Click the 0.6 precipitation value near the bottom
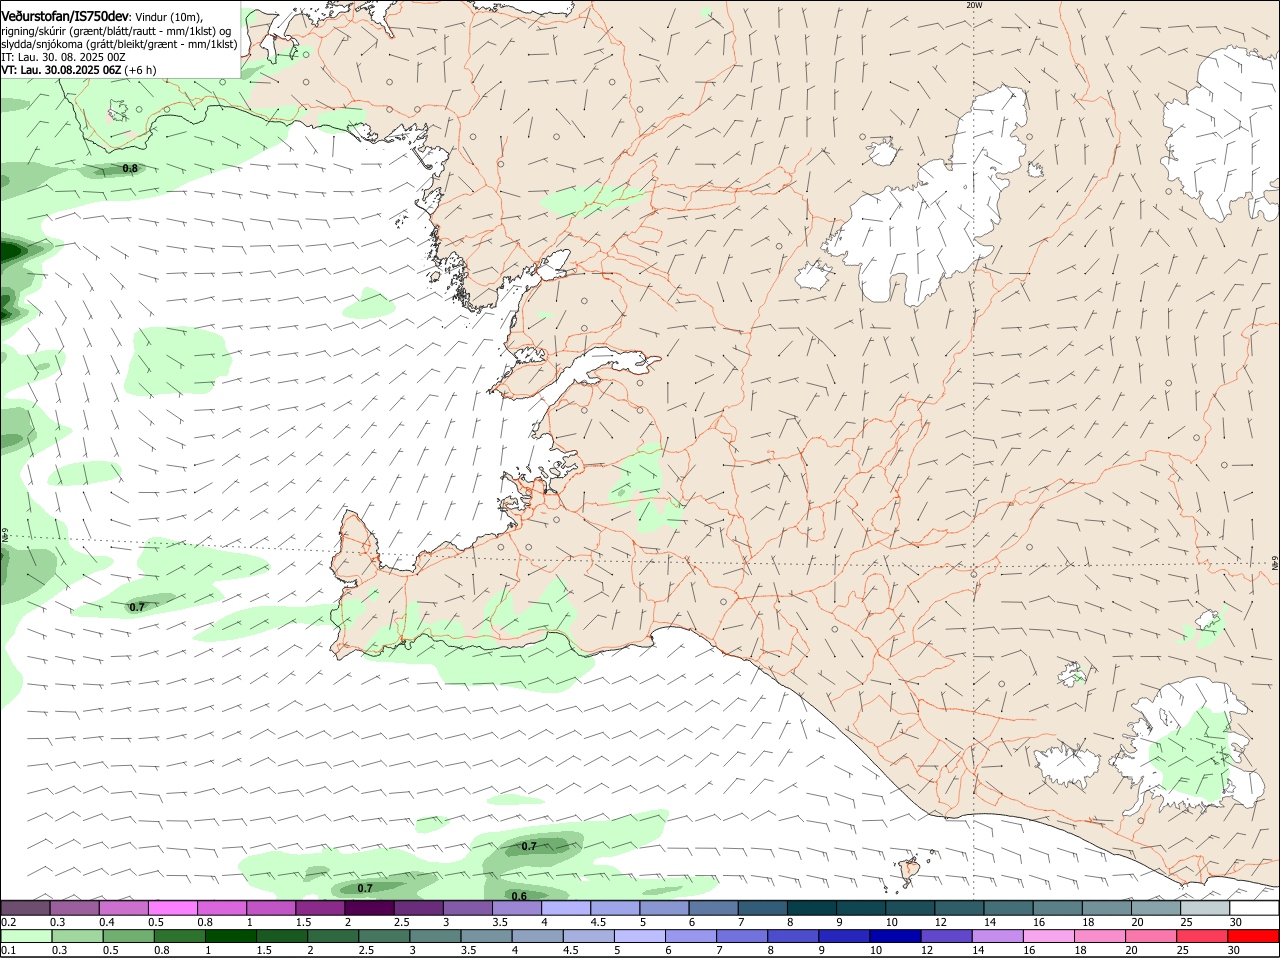The image size is (1280, 958). [x=519, y=896]
